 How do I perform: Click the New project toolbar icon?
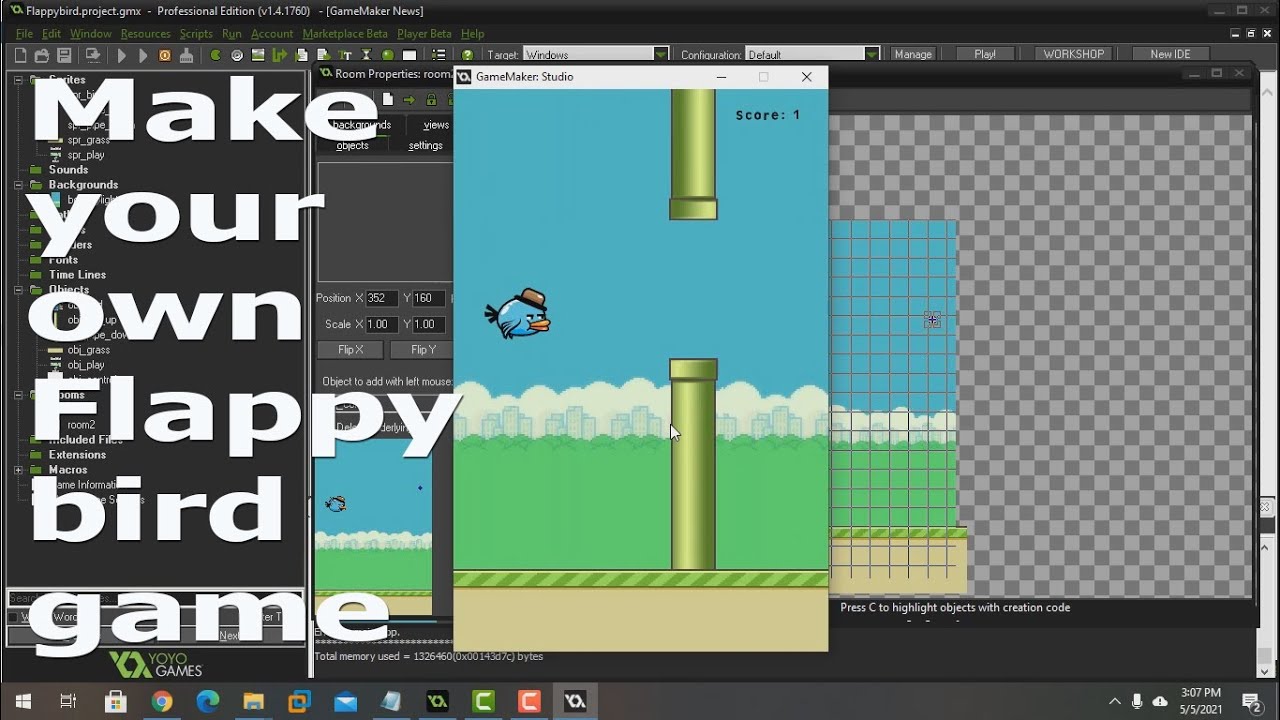coord(20,55)
